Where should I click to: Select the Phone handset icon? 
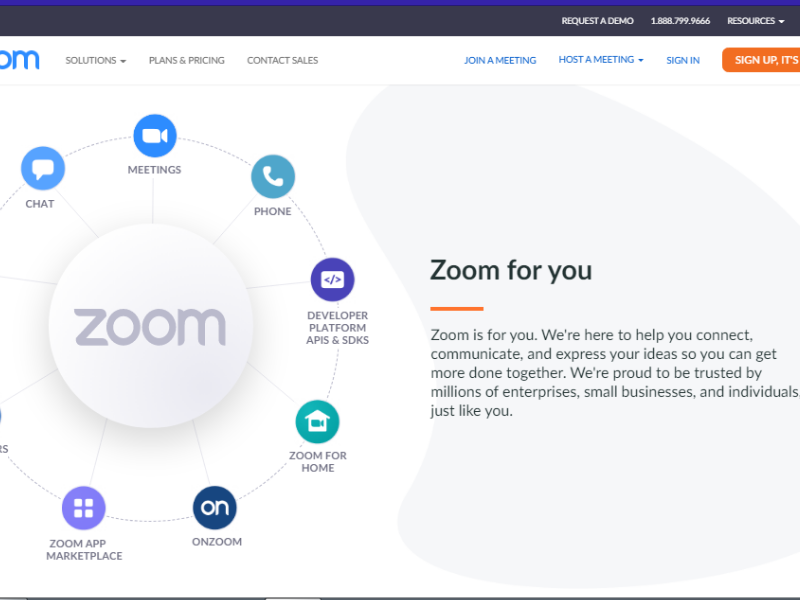(273, 177)
